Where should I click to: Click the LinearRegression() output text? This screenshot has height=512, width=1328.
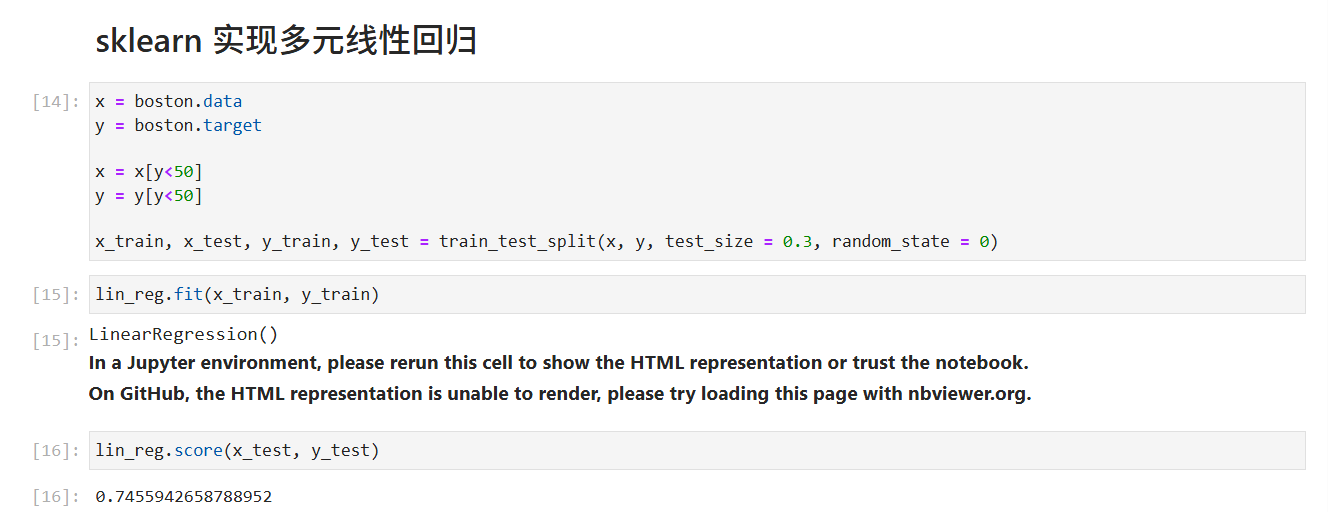coord(184,334)
